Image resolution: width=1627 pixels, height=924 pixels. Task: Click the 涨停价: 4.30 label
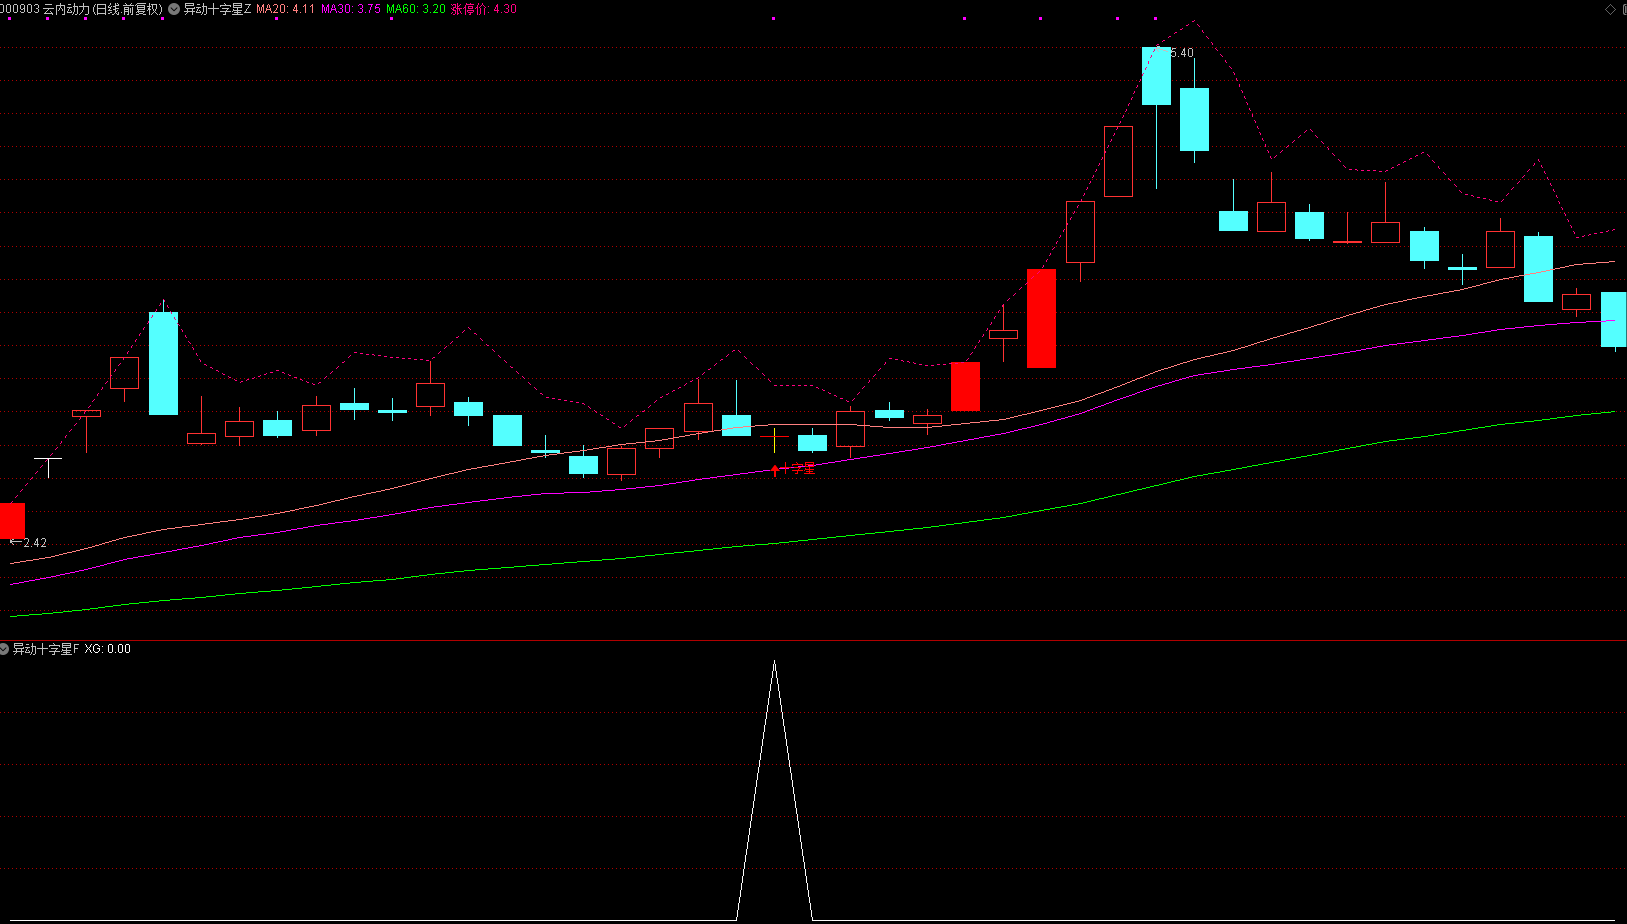point(484,9)
